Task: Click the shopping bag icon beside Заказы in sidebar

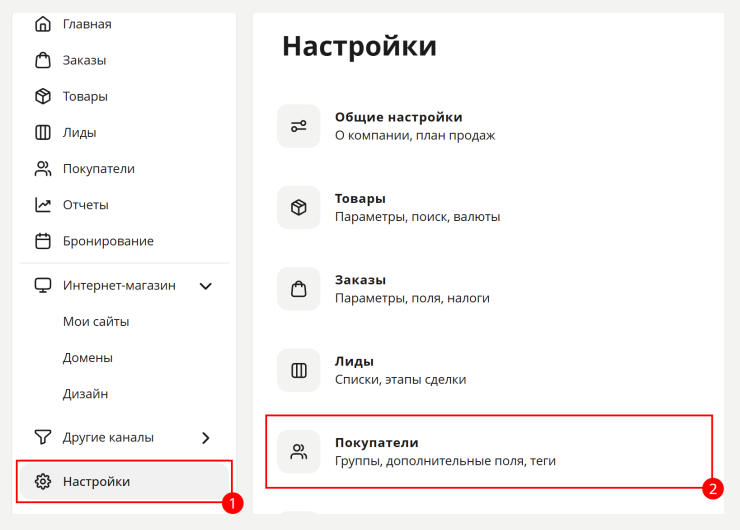Action: pos(43,60)
